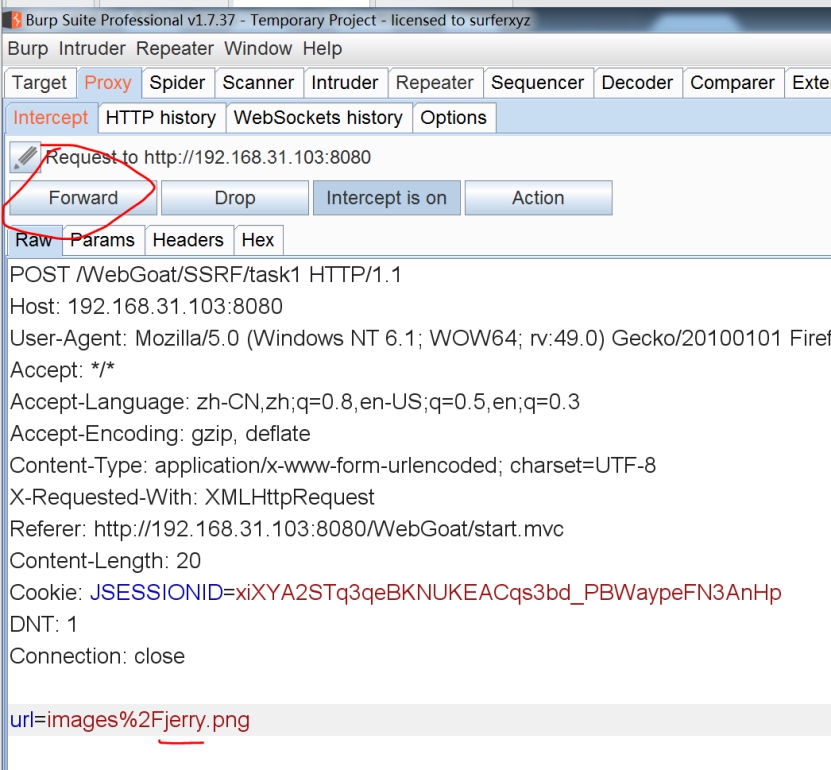The height and width of the screenshot is (770, 831).
Task: Select the Proxy tab
Action: 108,83
